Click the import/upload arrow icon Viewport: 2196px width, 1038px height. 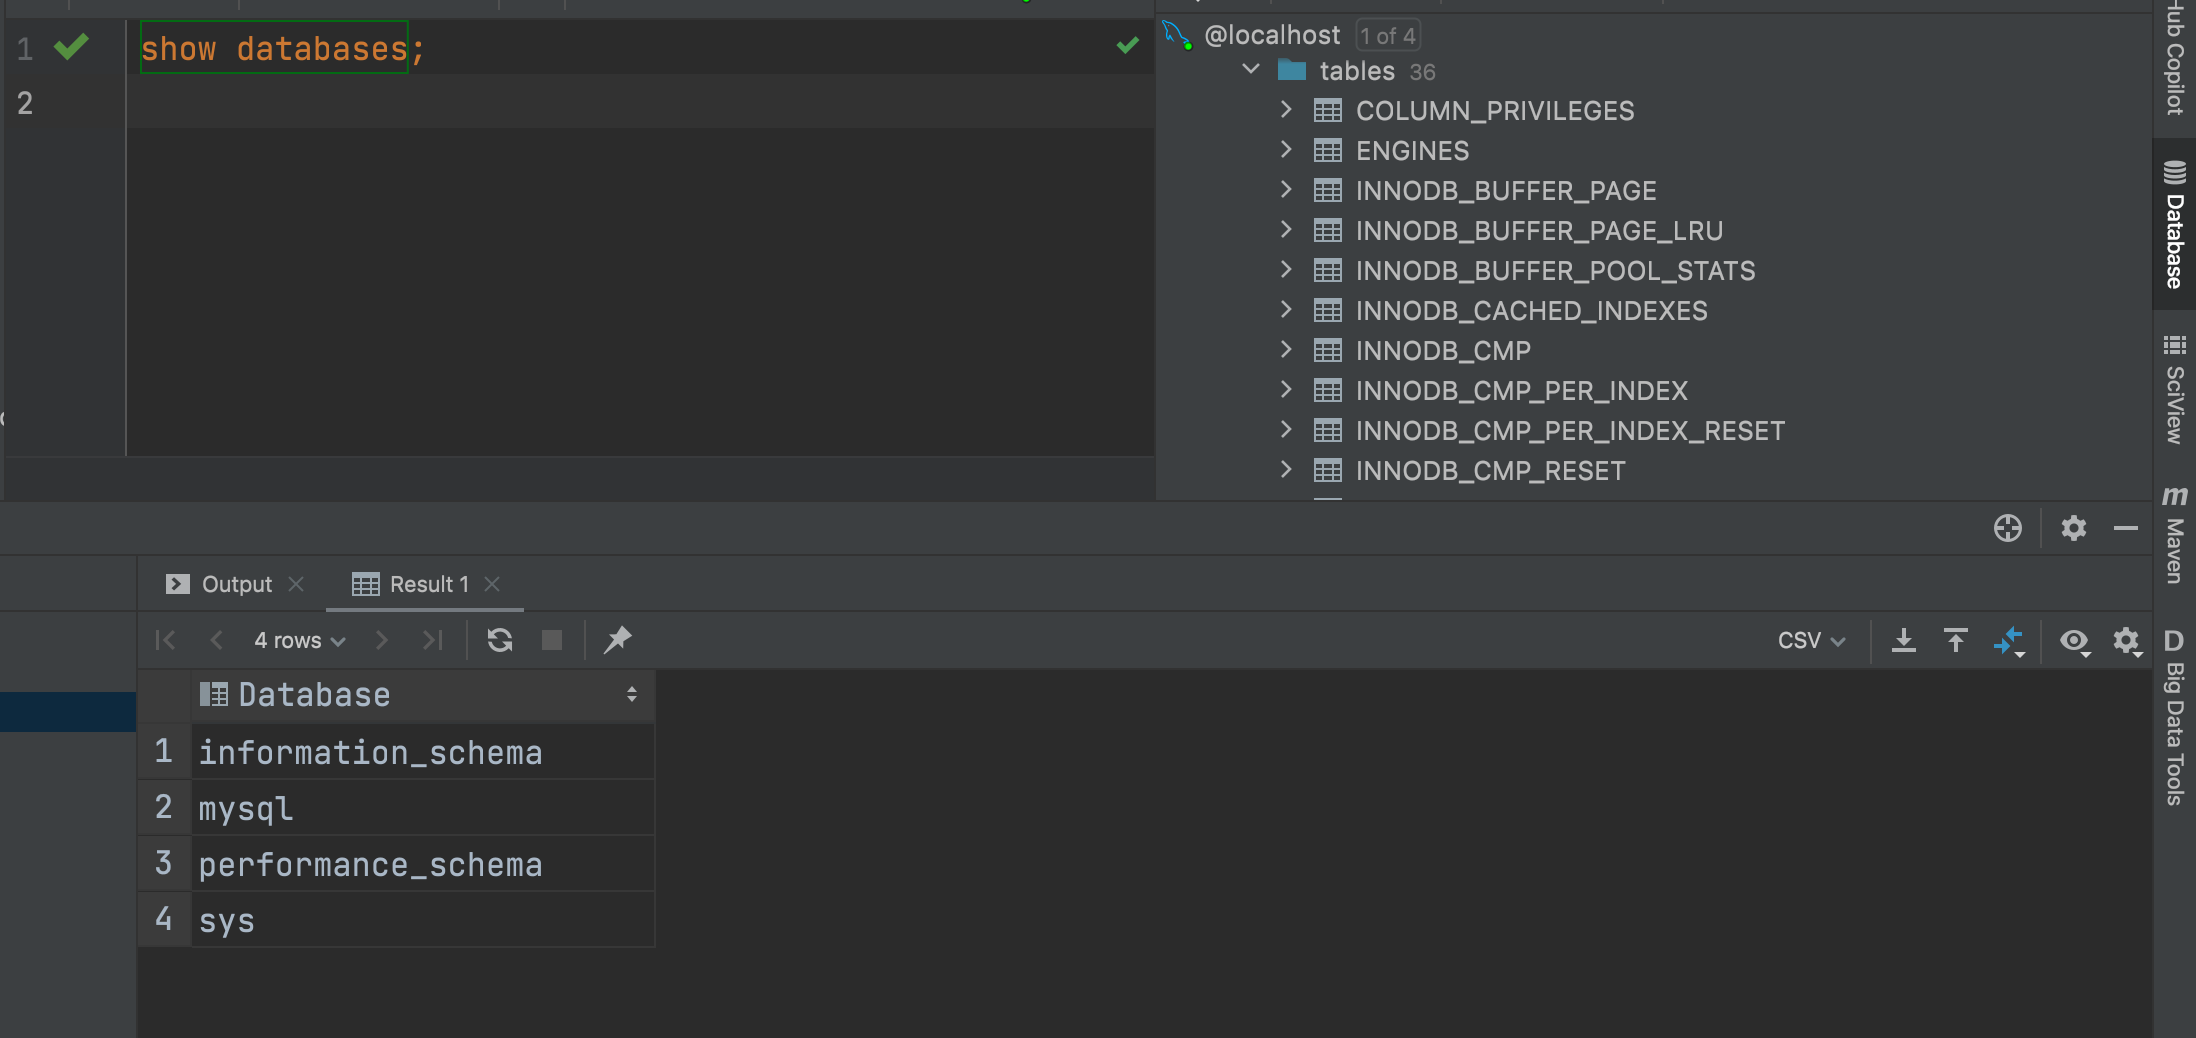pyautogui.click(x=1956, y=640)
